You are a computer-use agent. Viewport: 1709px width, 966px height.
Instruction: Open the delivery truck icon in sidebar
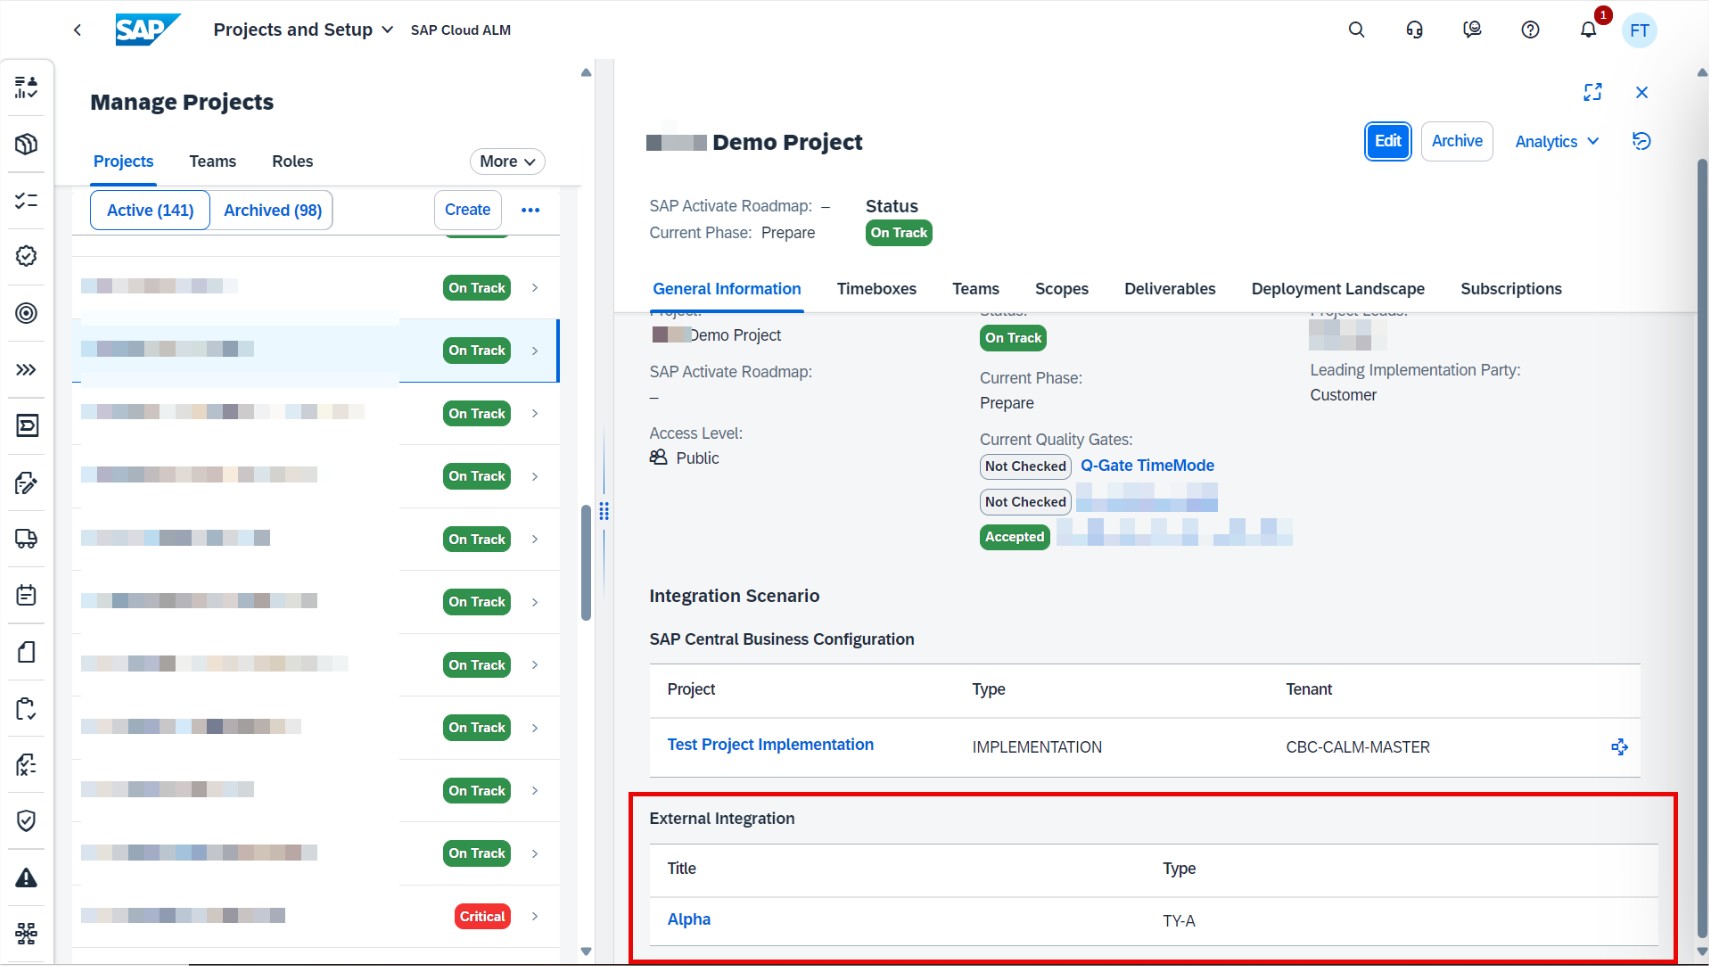[x=27, y=539]
